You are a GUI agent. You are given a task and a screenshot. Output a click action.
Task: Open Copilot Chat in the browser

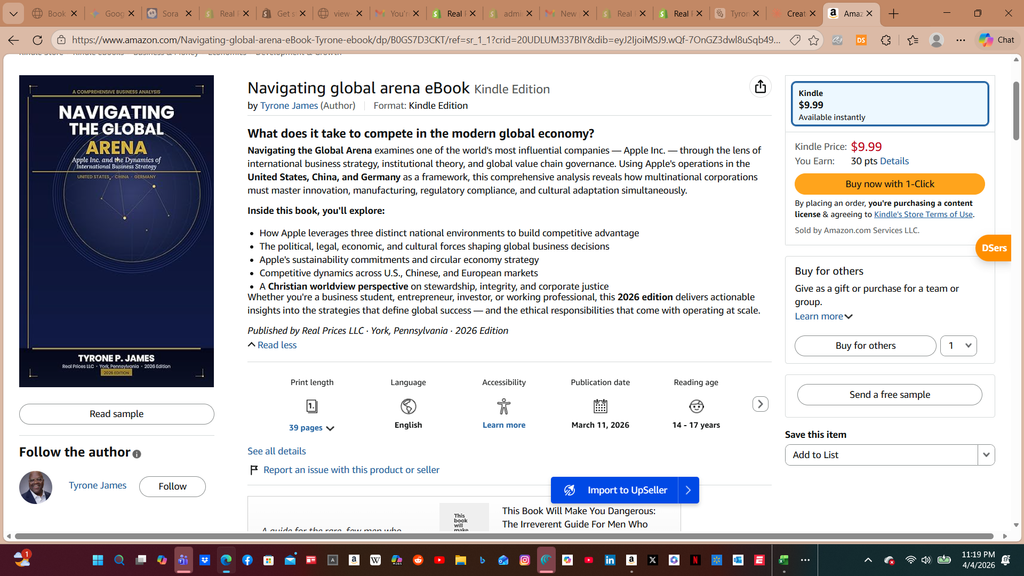pos(997,40)
